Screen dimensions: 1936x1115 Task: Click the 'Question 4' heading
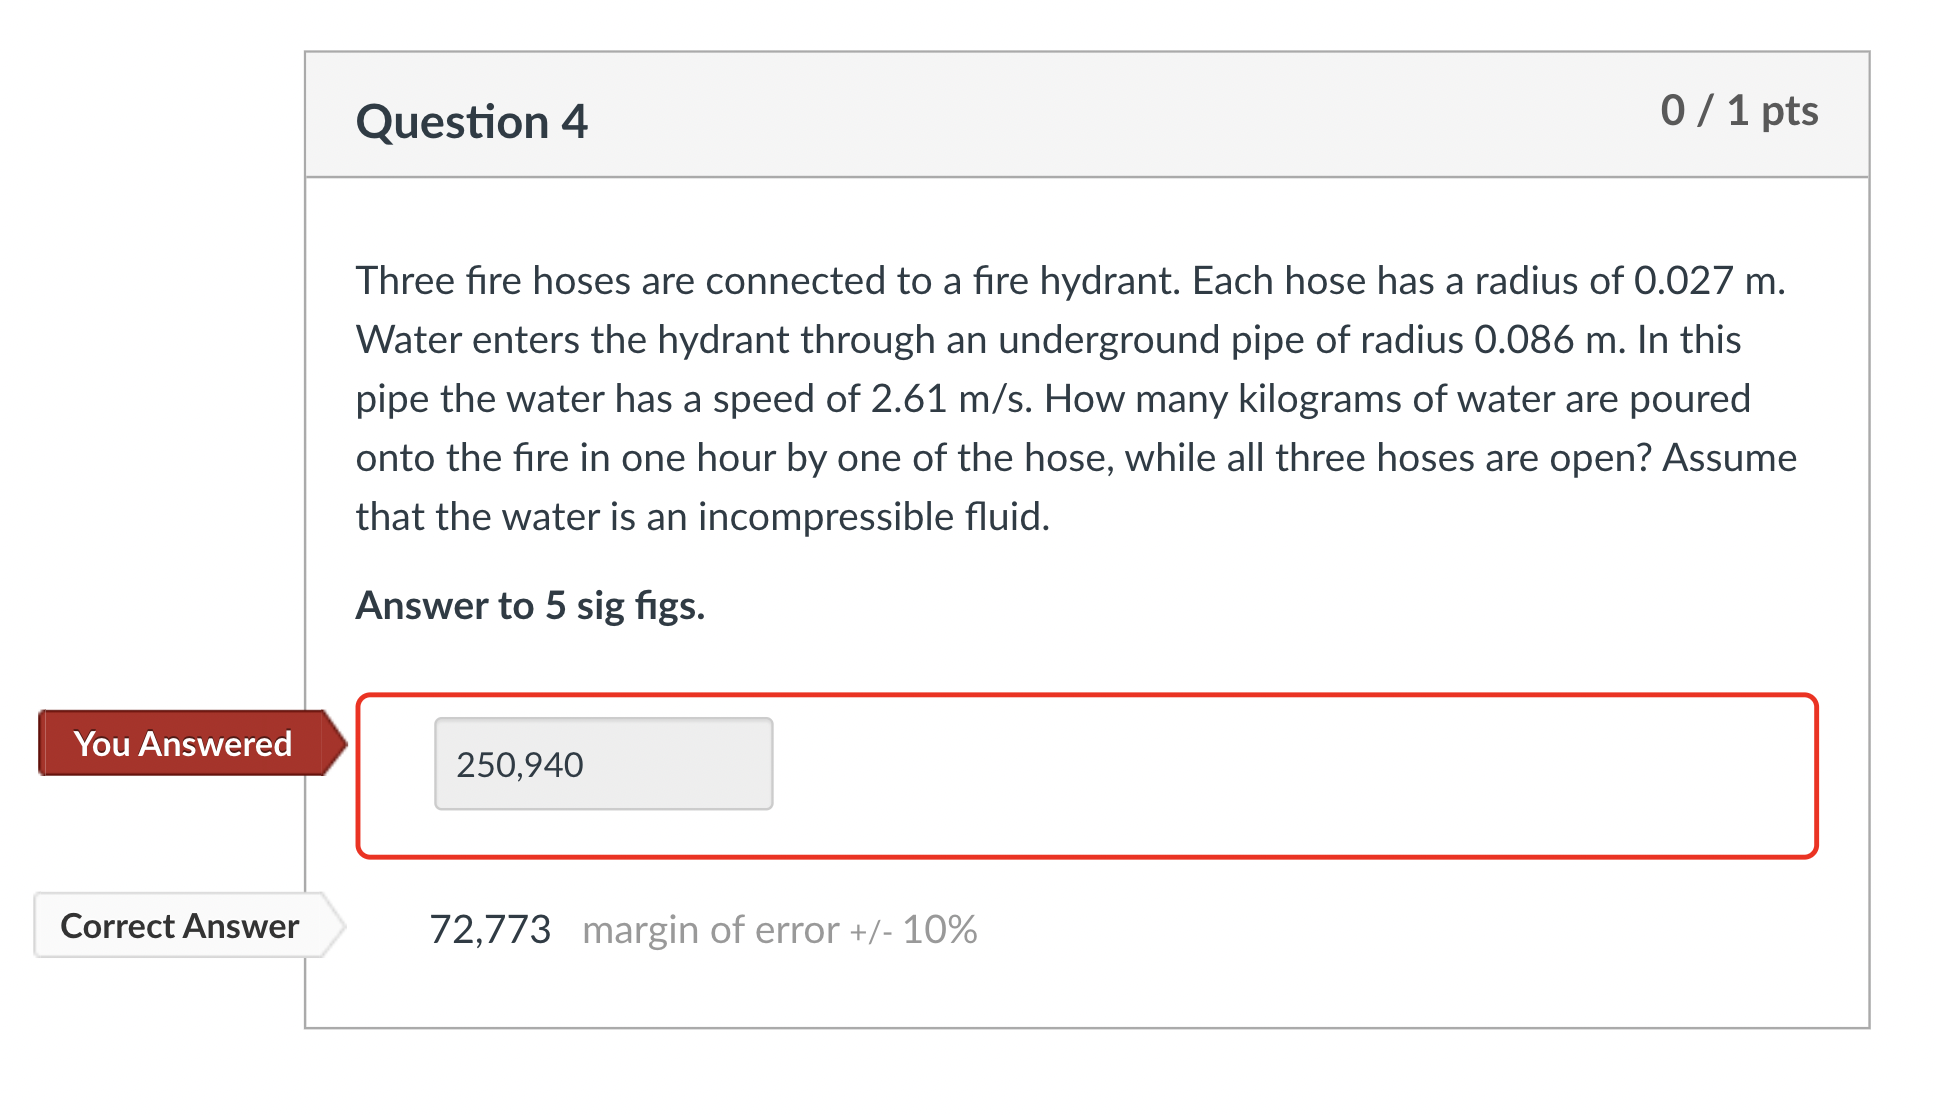pos(471,120)
